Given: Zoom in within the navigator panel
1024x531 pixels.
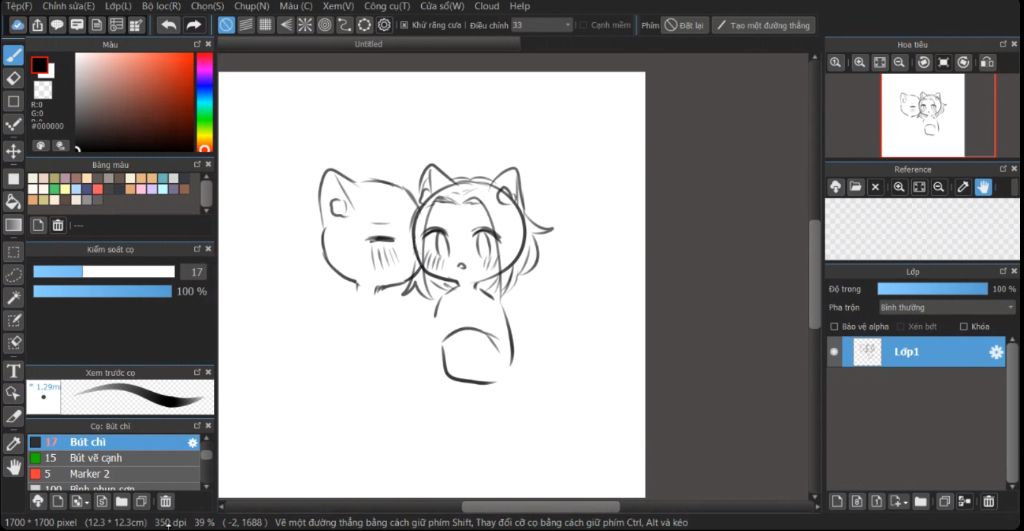Looking at the screenshot, I should pyautogui.click(x=859, y=62).
